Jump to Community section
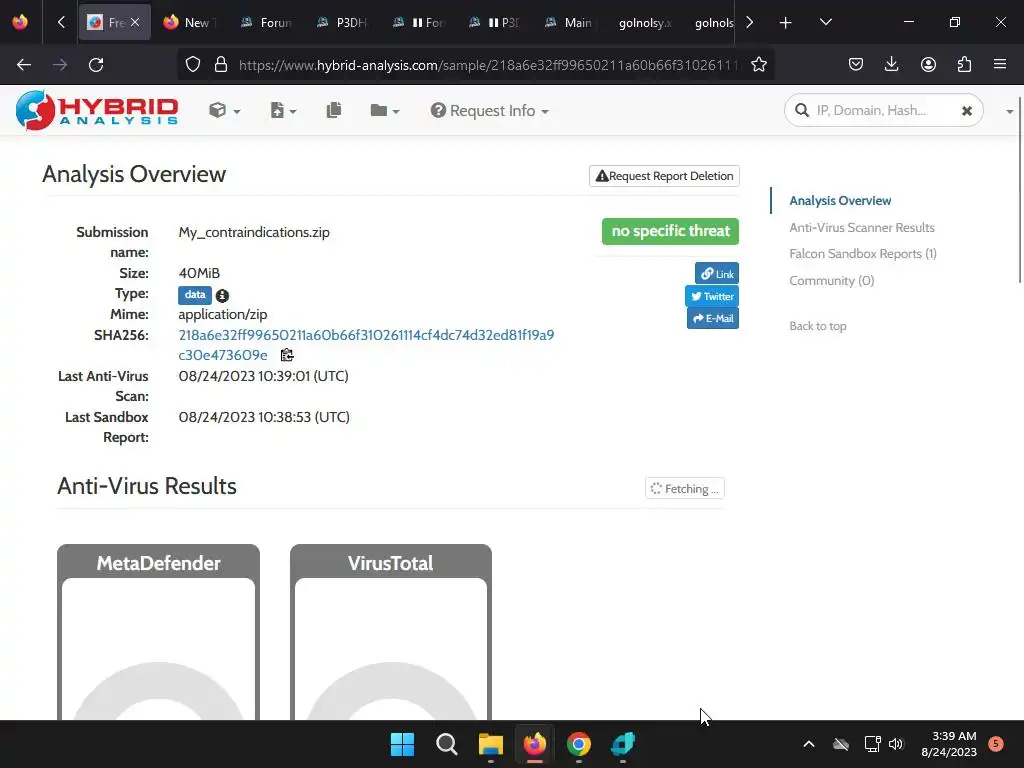 831,280
